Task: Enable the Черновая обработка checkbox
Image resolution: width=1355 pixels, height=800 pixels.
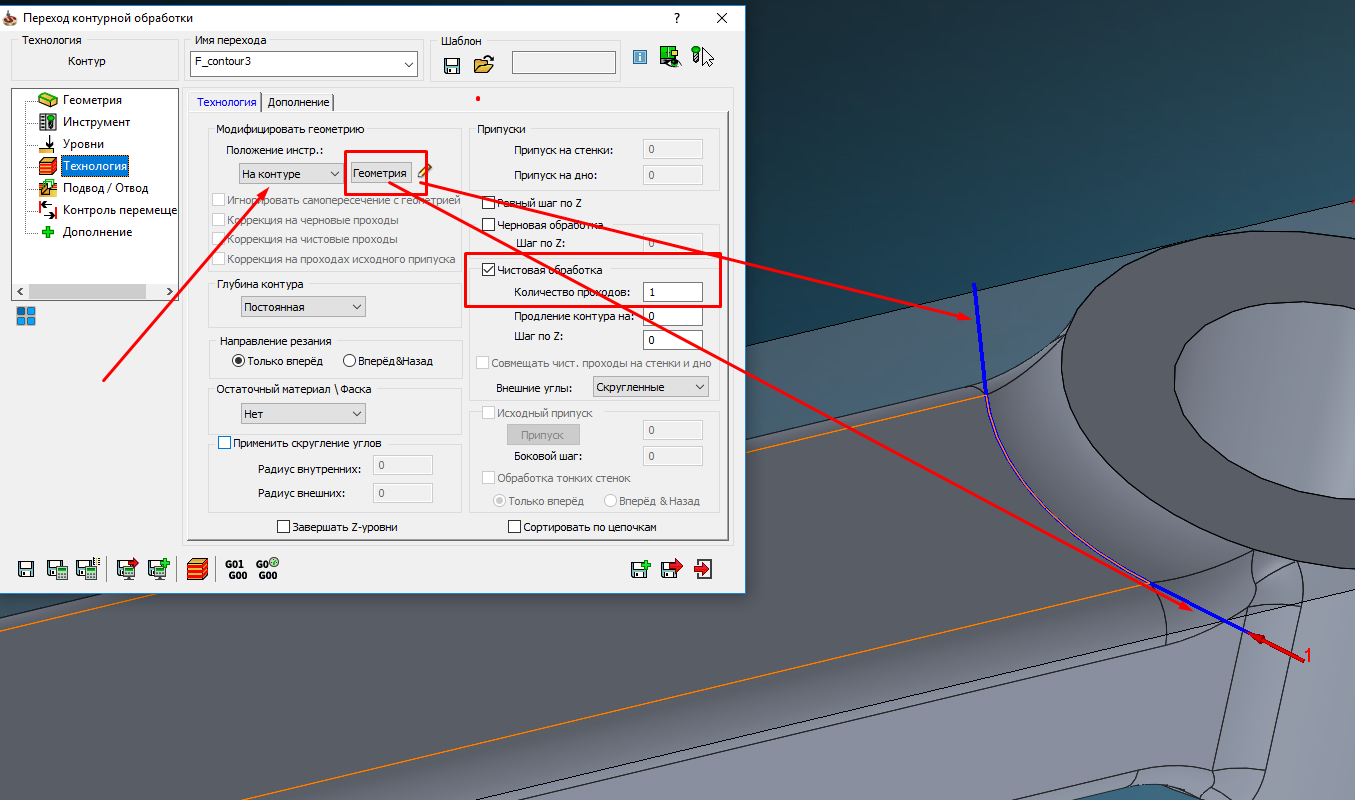Action: 489,224
